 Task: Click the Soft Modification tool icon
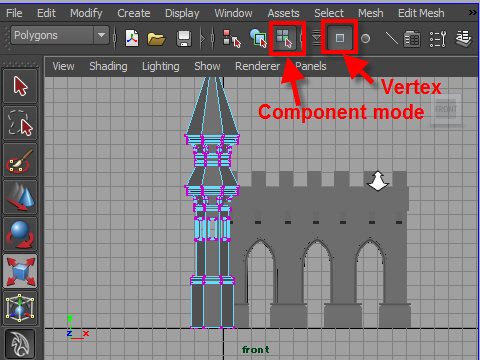point(20,344)
